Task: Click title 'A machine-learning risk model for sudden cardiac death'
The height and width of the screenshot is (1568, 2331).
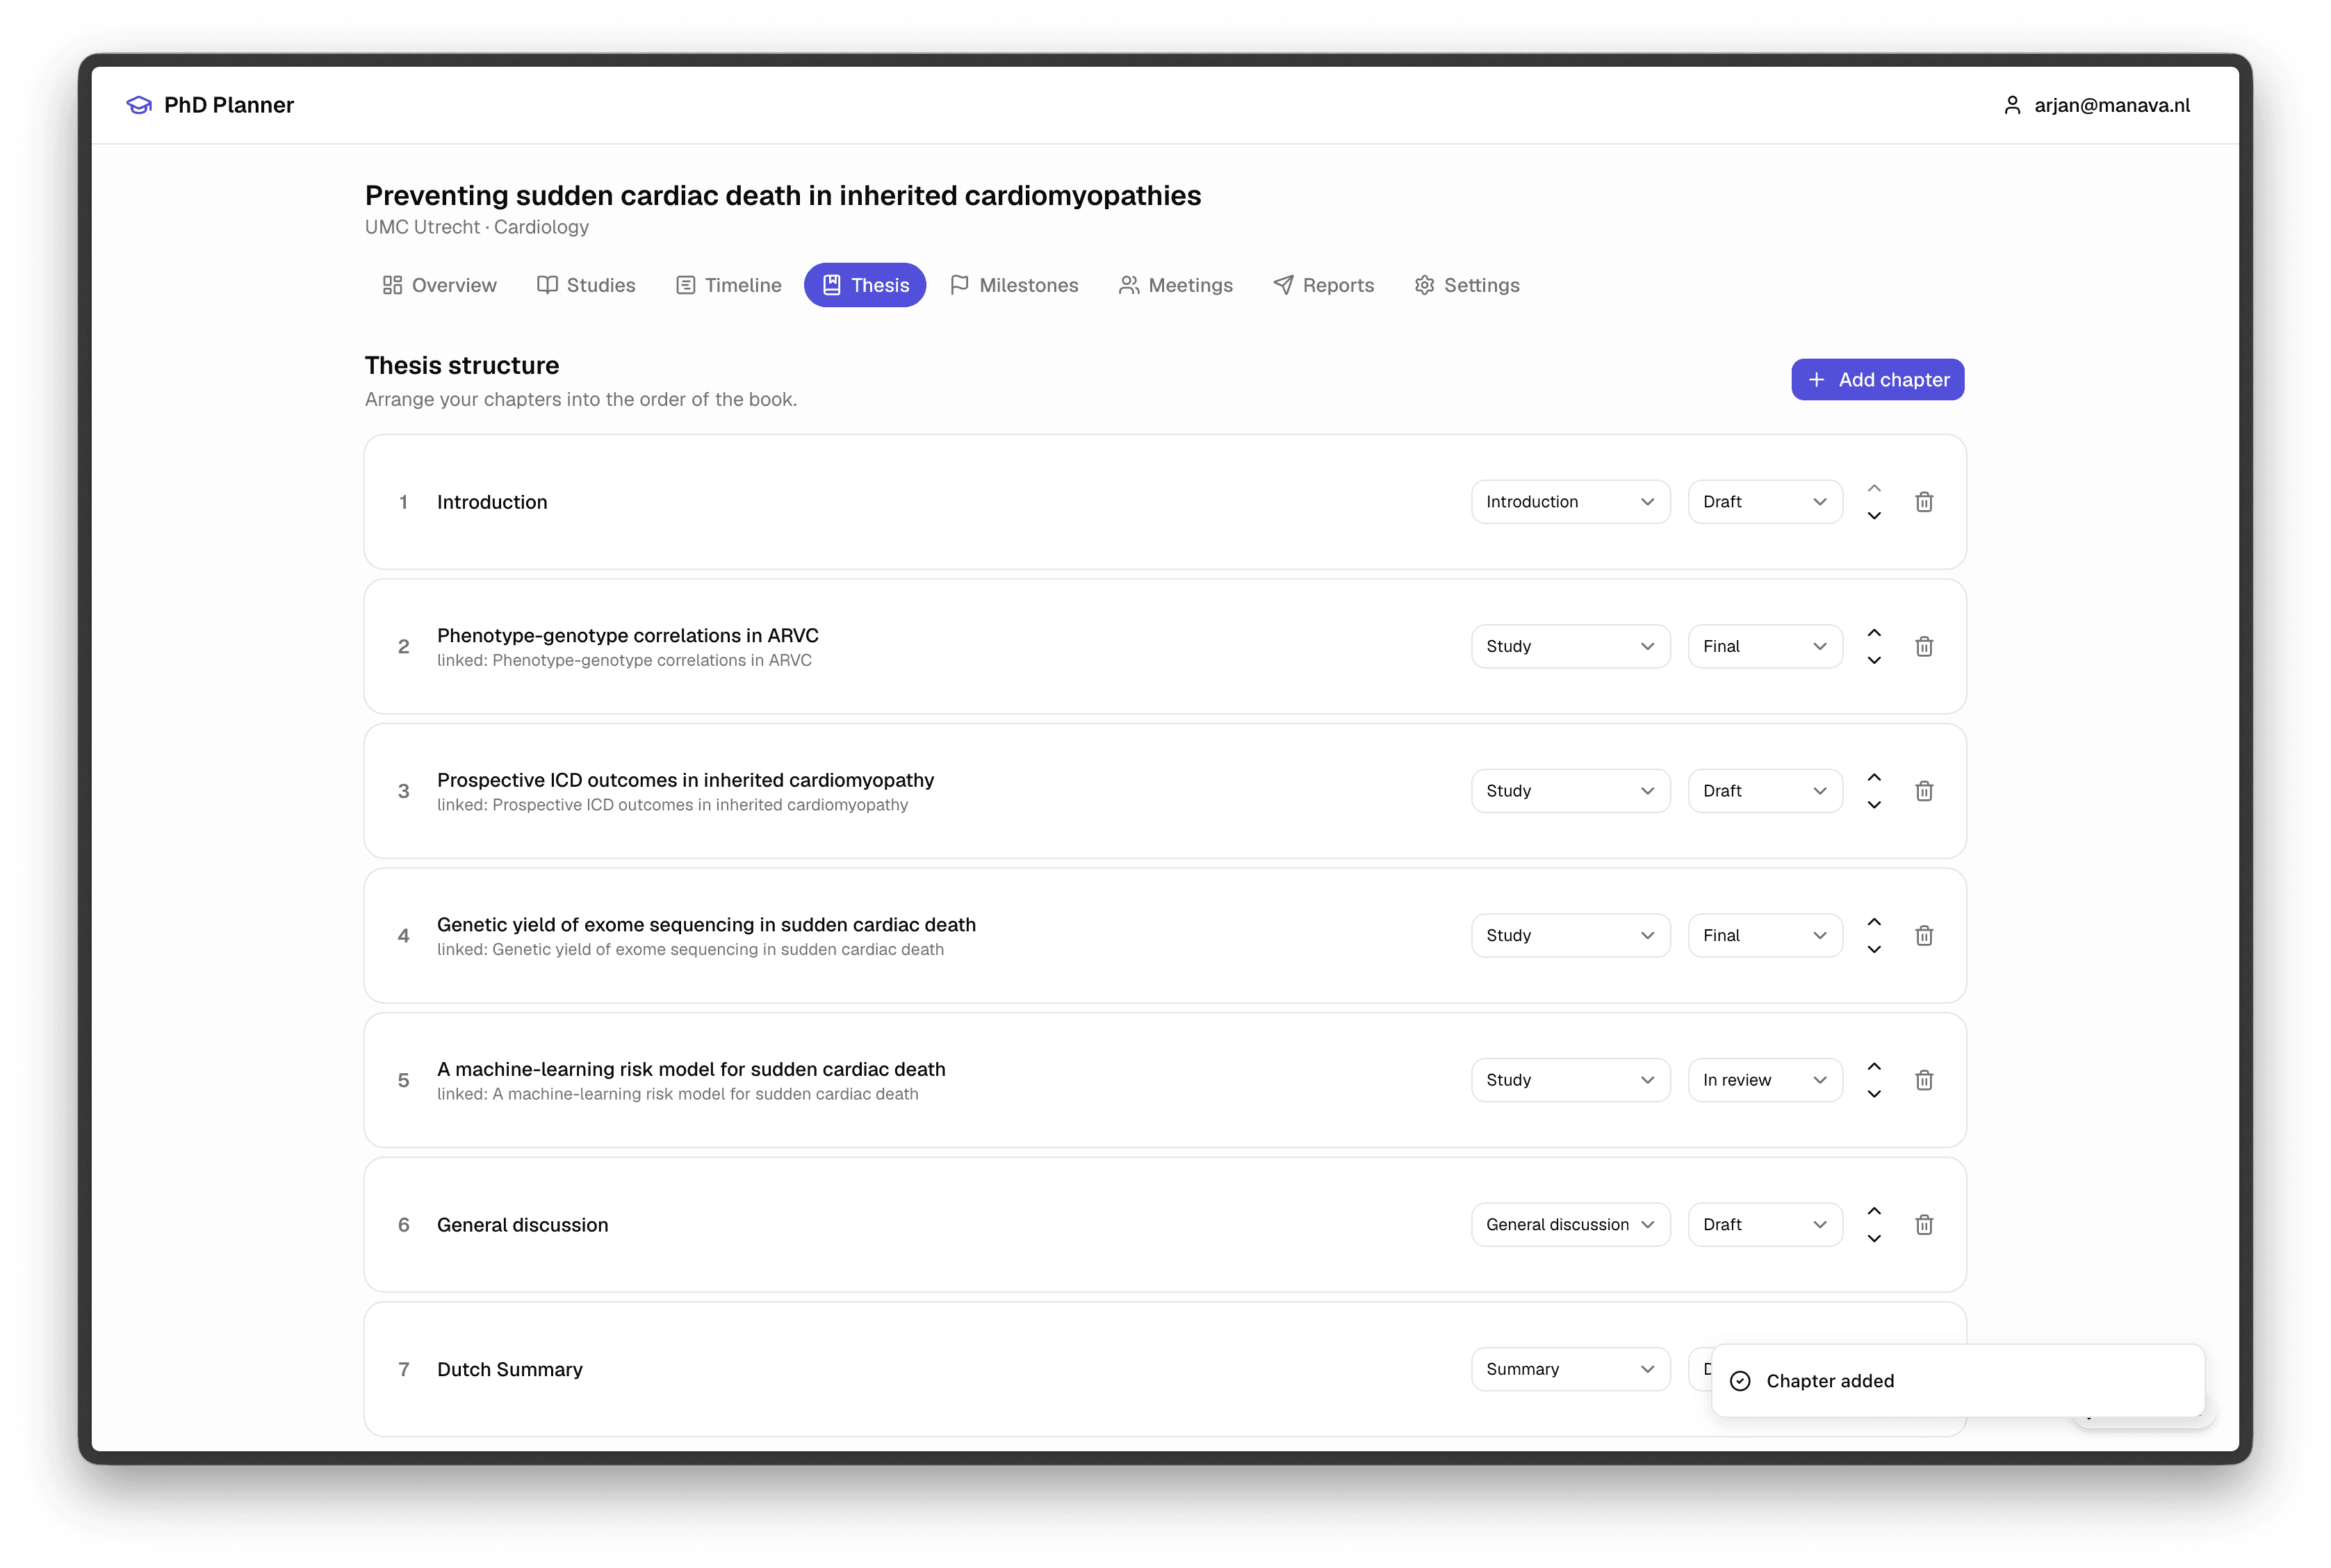Action: (691, 1069)
